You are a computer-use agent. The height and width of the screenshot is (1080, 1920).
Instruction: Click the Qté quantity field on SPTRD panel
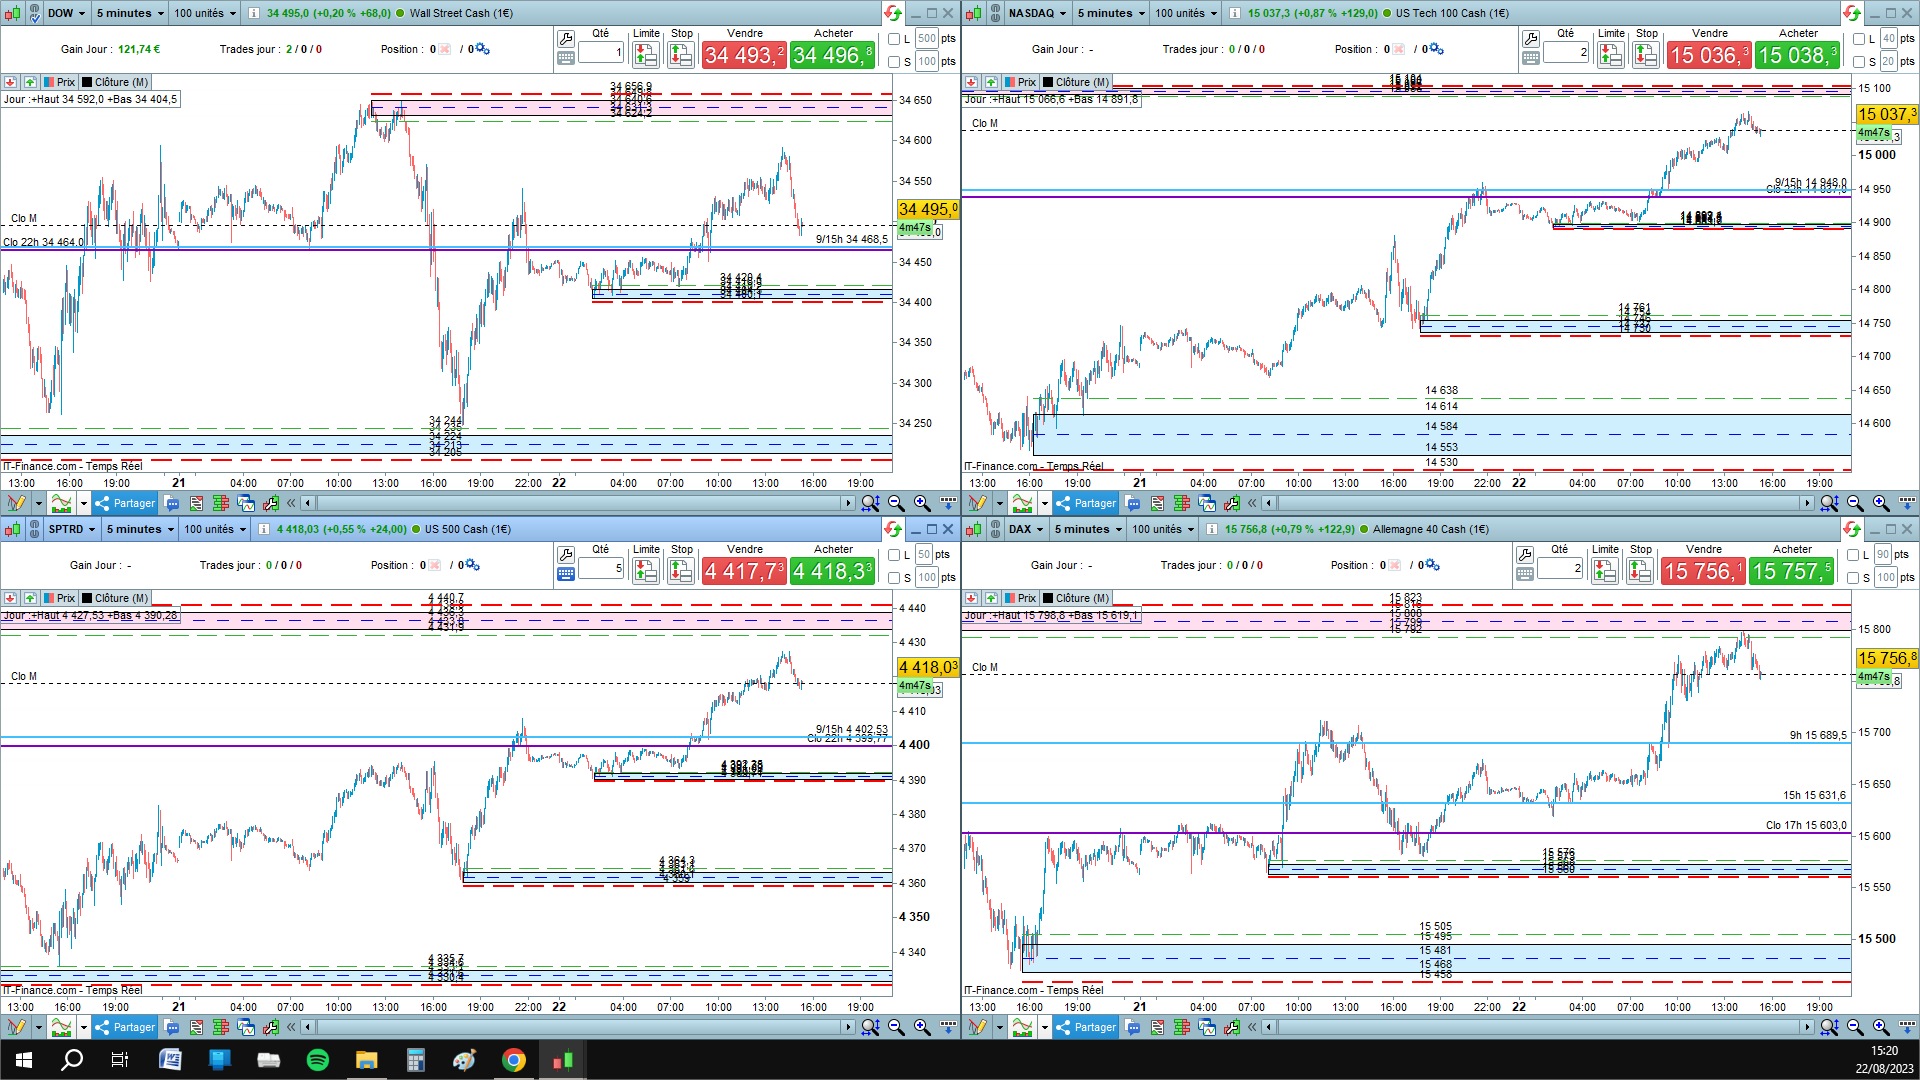point(600,568)
